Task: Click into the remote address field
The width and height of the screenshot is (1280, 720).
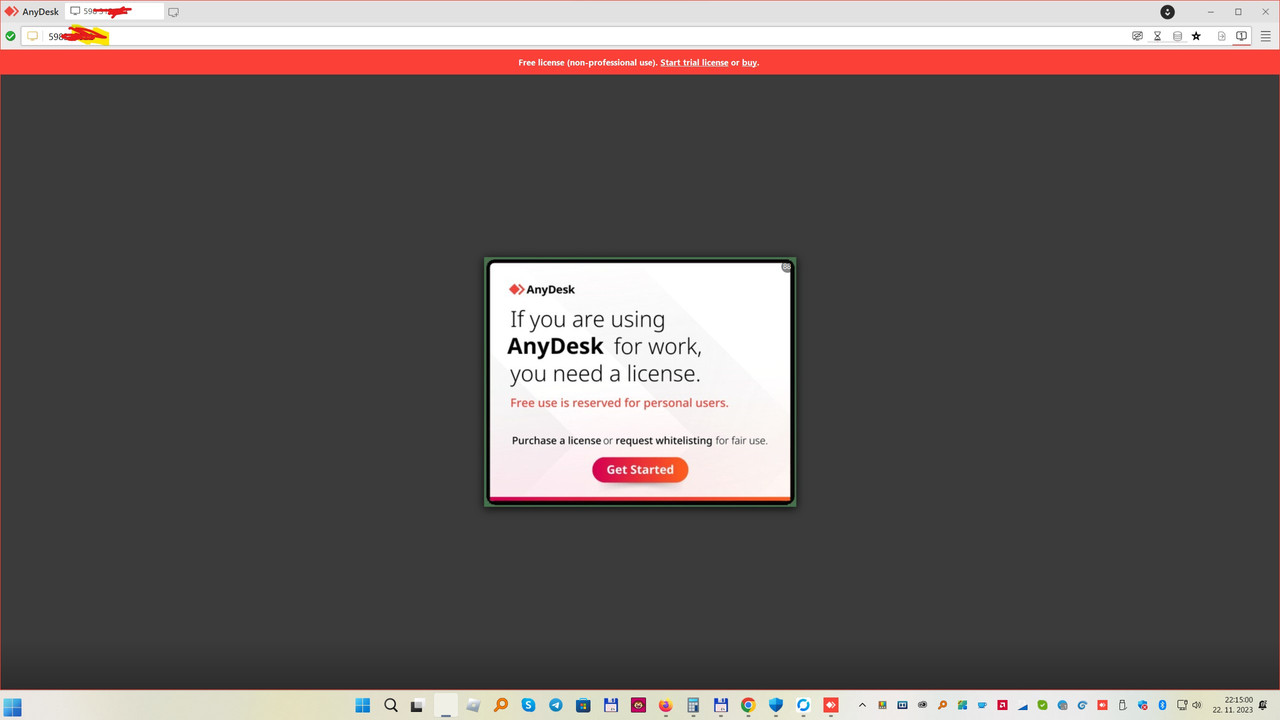Action: point(582,36)
